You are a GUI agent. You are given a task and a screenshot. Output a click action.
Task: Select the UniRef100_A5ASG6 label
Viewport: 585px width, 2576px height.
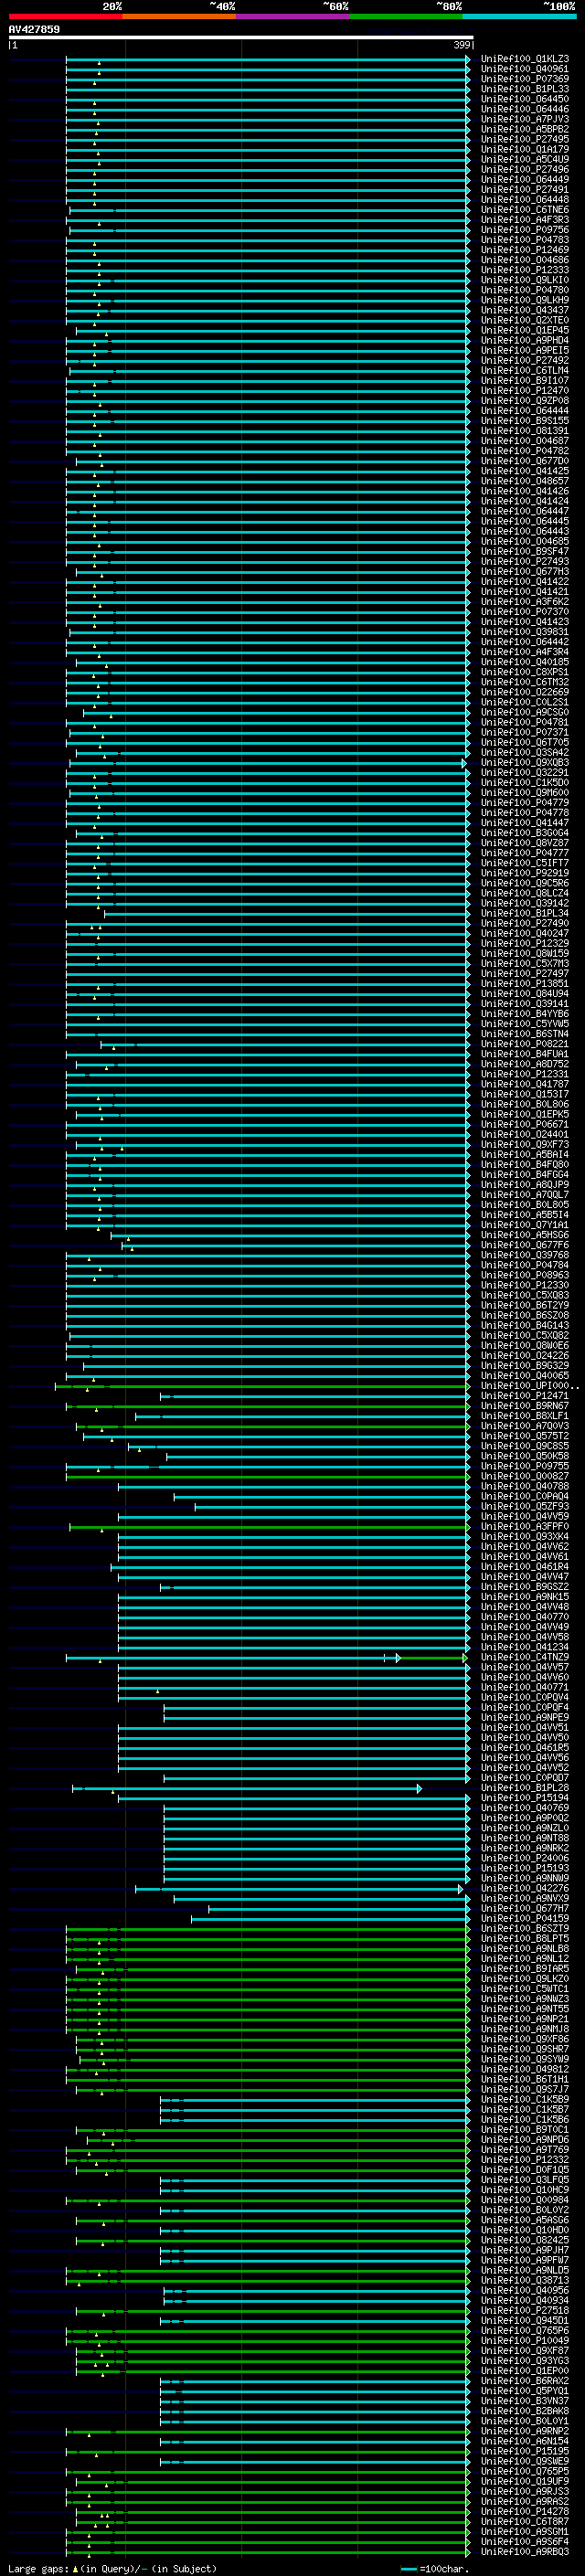tap(525, 2220)
